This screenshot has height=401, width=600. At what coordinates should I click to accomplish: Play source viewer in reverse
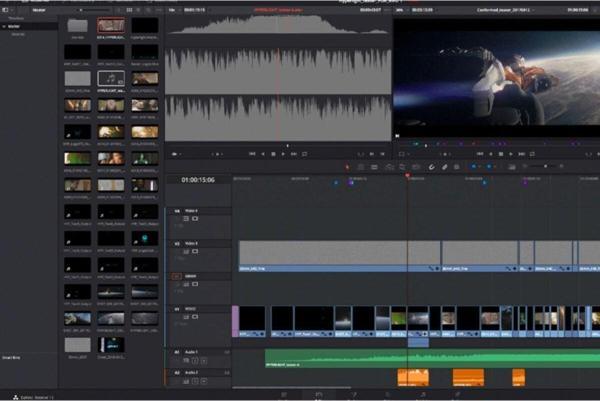263,154
